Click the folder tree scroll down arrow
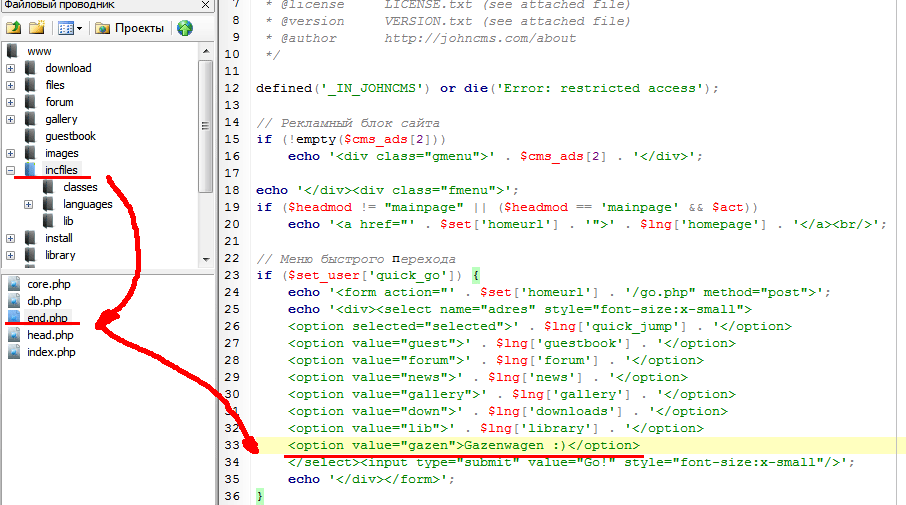906x505 pixels. (206, 260)
